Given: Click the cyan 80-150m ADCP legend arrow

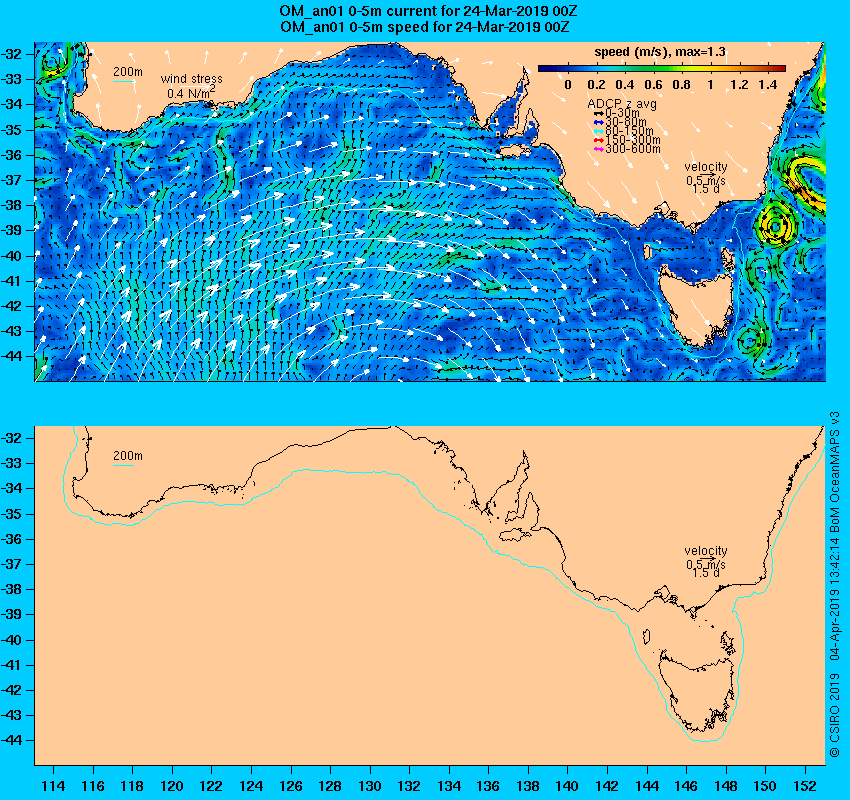Looking at the screenshot, I should click(x=598, y=131).
